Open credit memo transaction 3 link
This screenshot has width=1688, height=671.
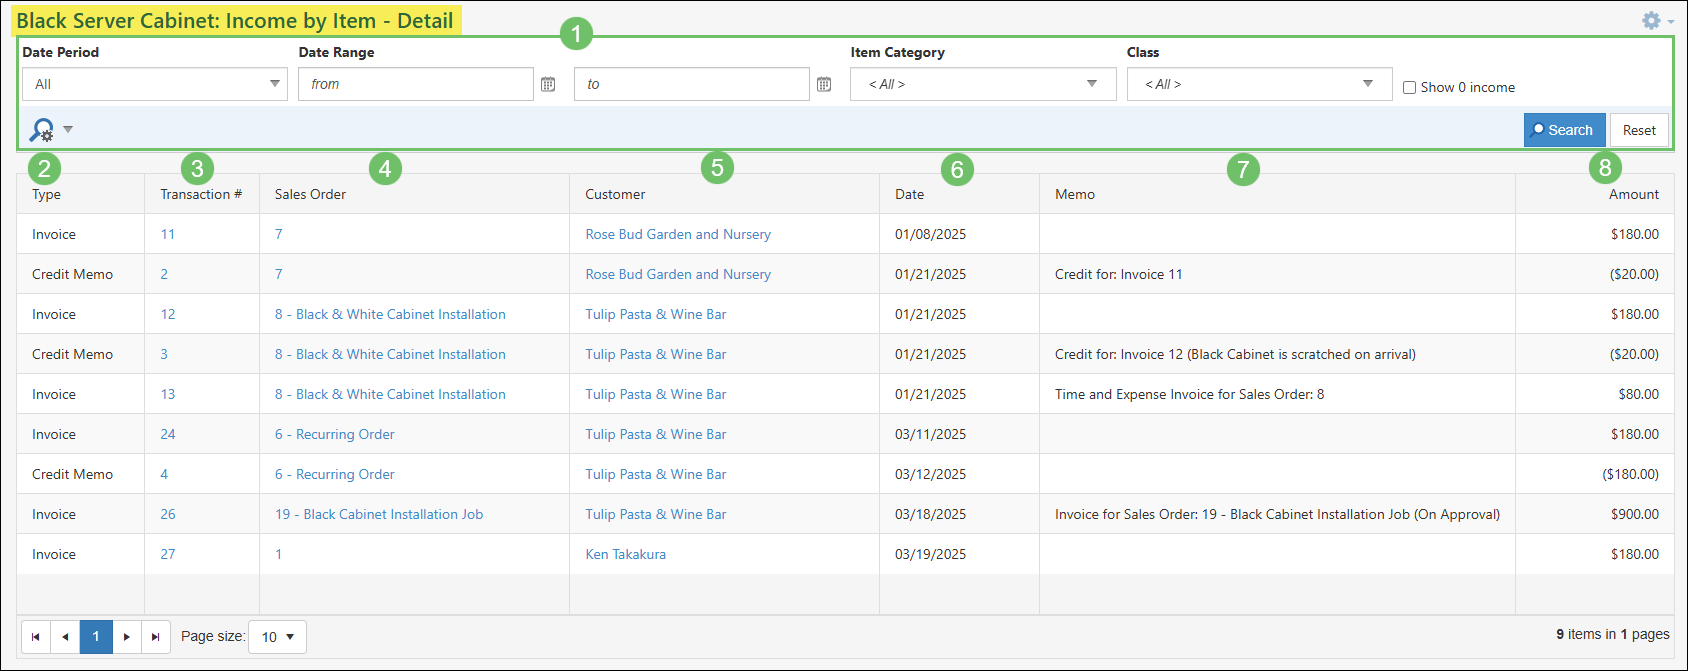coord(164,354)
